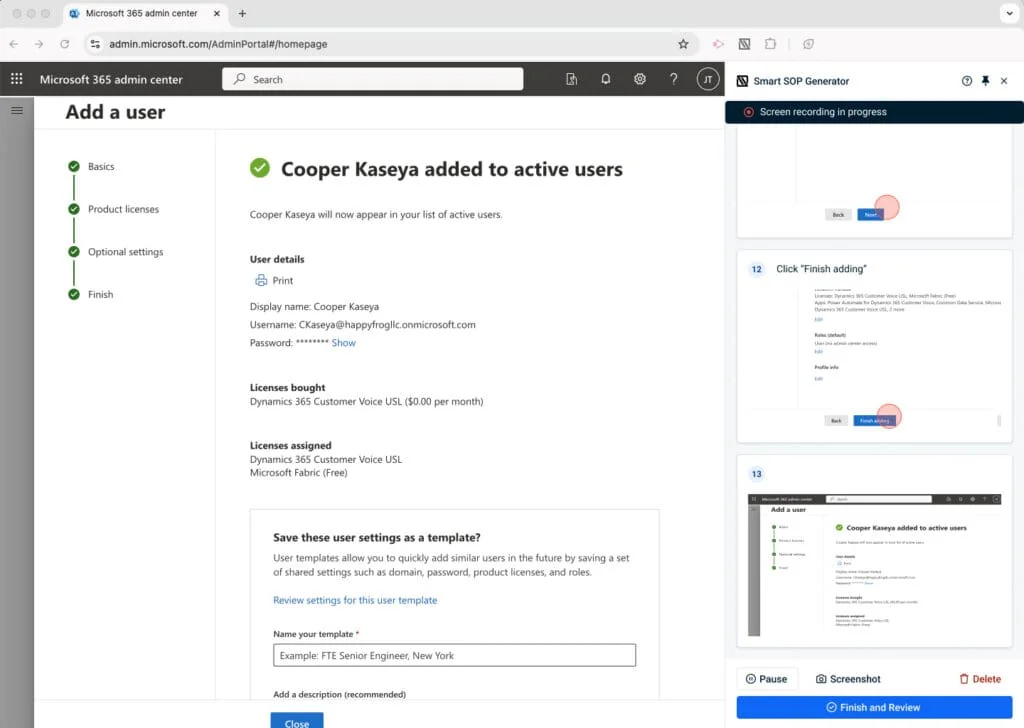Click the Name your template field
Screen dimensions: 1024x728
click(x=455, y=656)
